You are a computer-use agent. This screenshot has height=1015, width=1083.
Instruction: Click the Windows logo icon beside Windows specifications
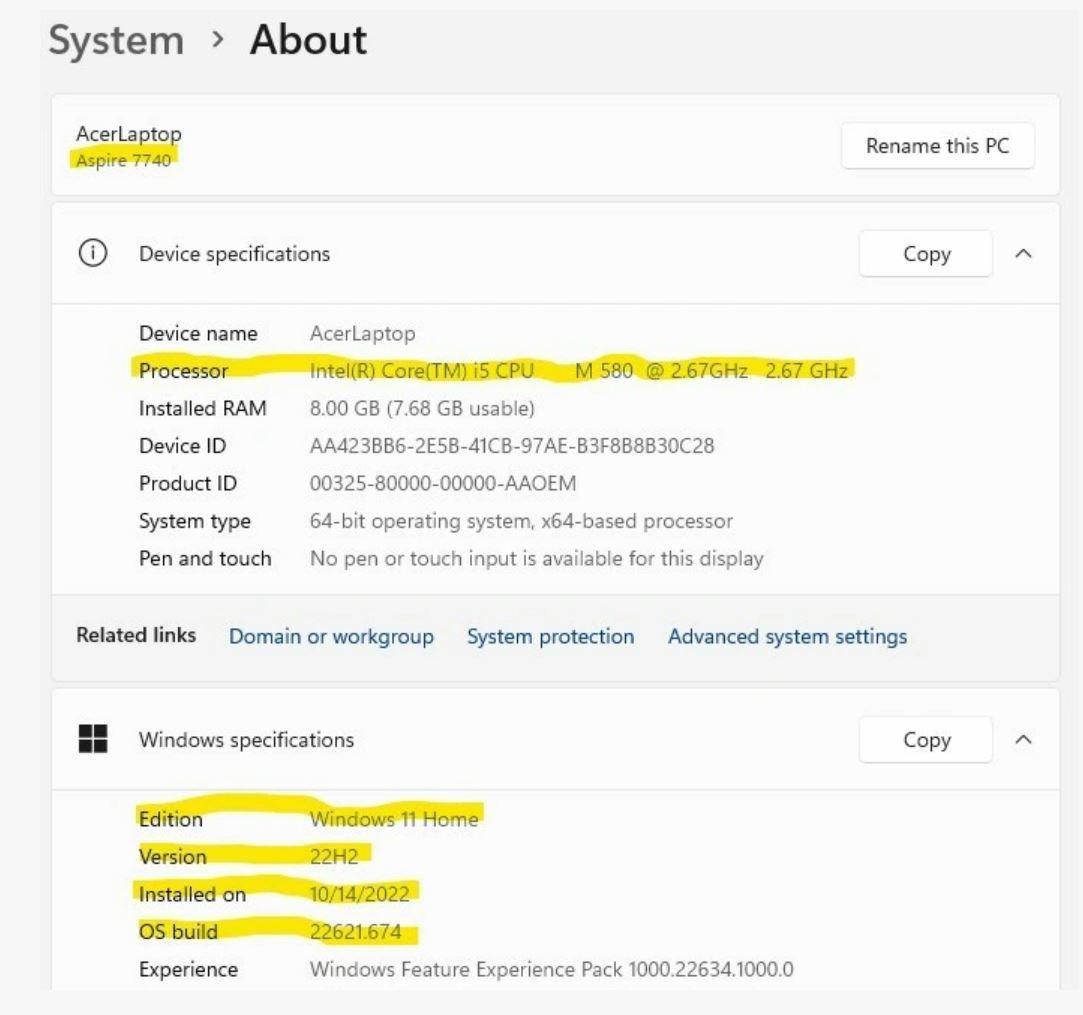tap(93, 740)
